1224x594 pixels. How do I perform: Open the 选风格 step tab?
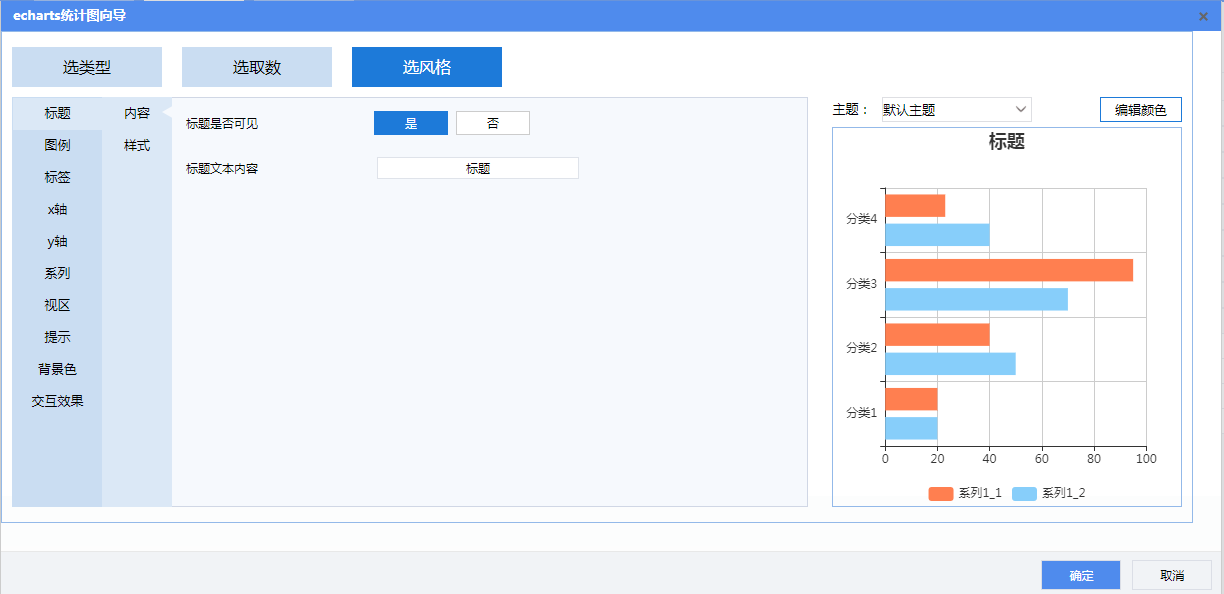click(x=427, y=67)
